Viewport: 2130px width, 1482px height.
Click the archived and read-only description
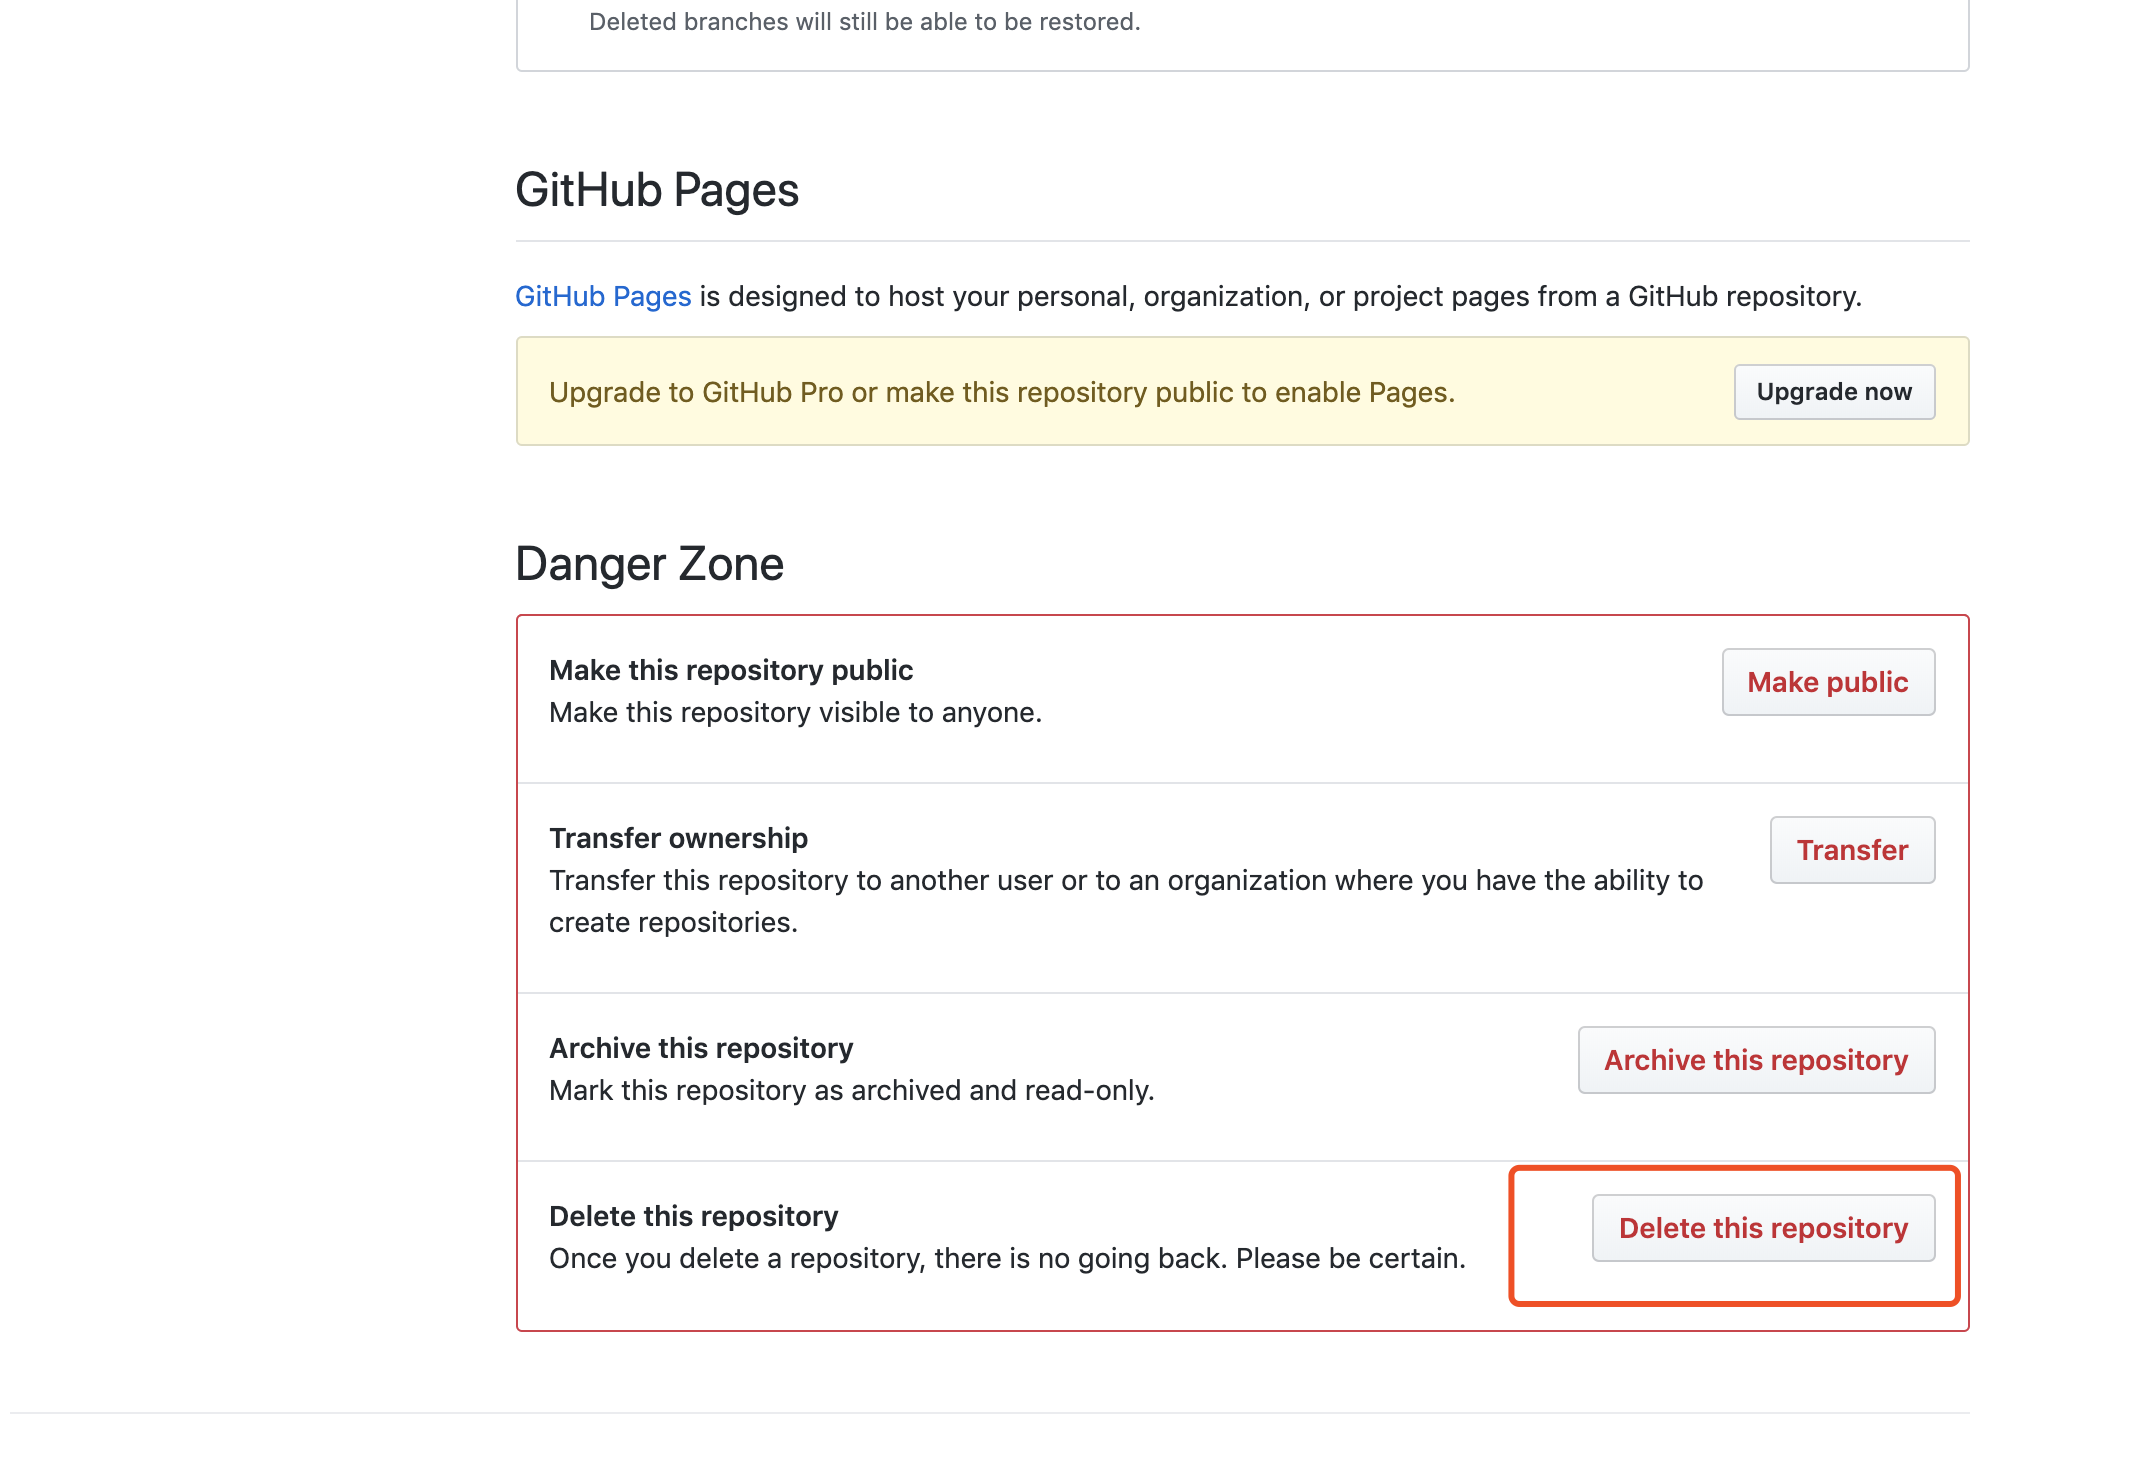(x=851, y=1090)
